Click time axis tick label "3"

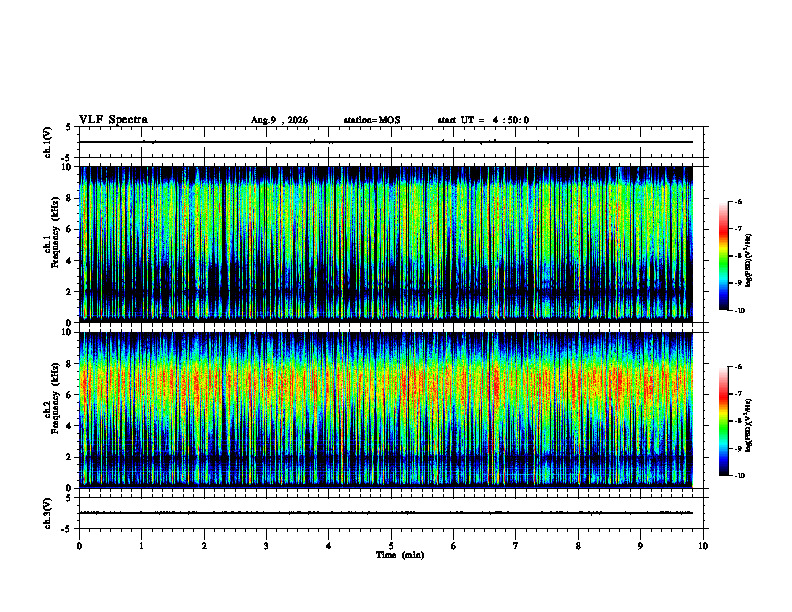click(x=266, y=546)
